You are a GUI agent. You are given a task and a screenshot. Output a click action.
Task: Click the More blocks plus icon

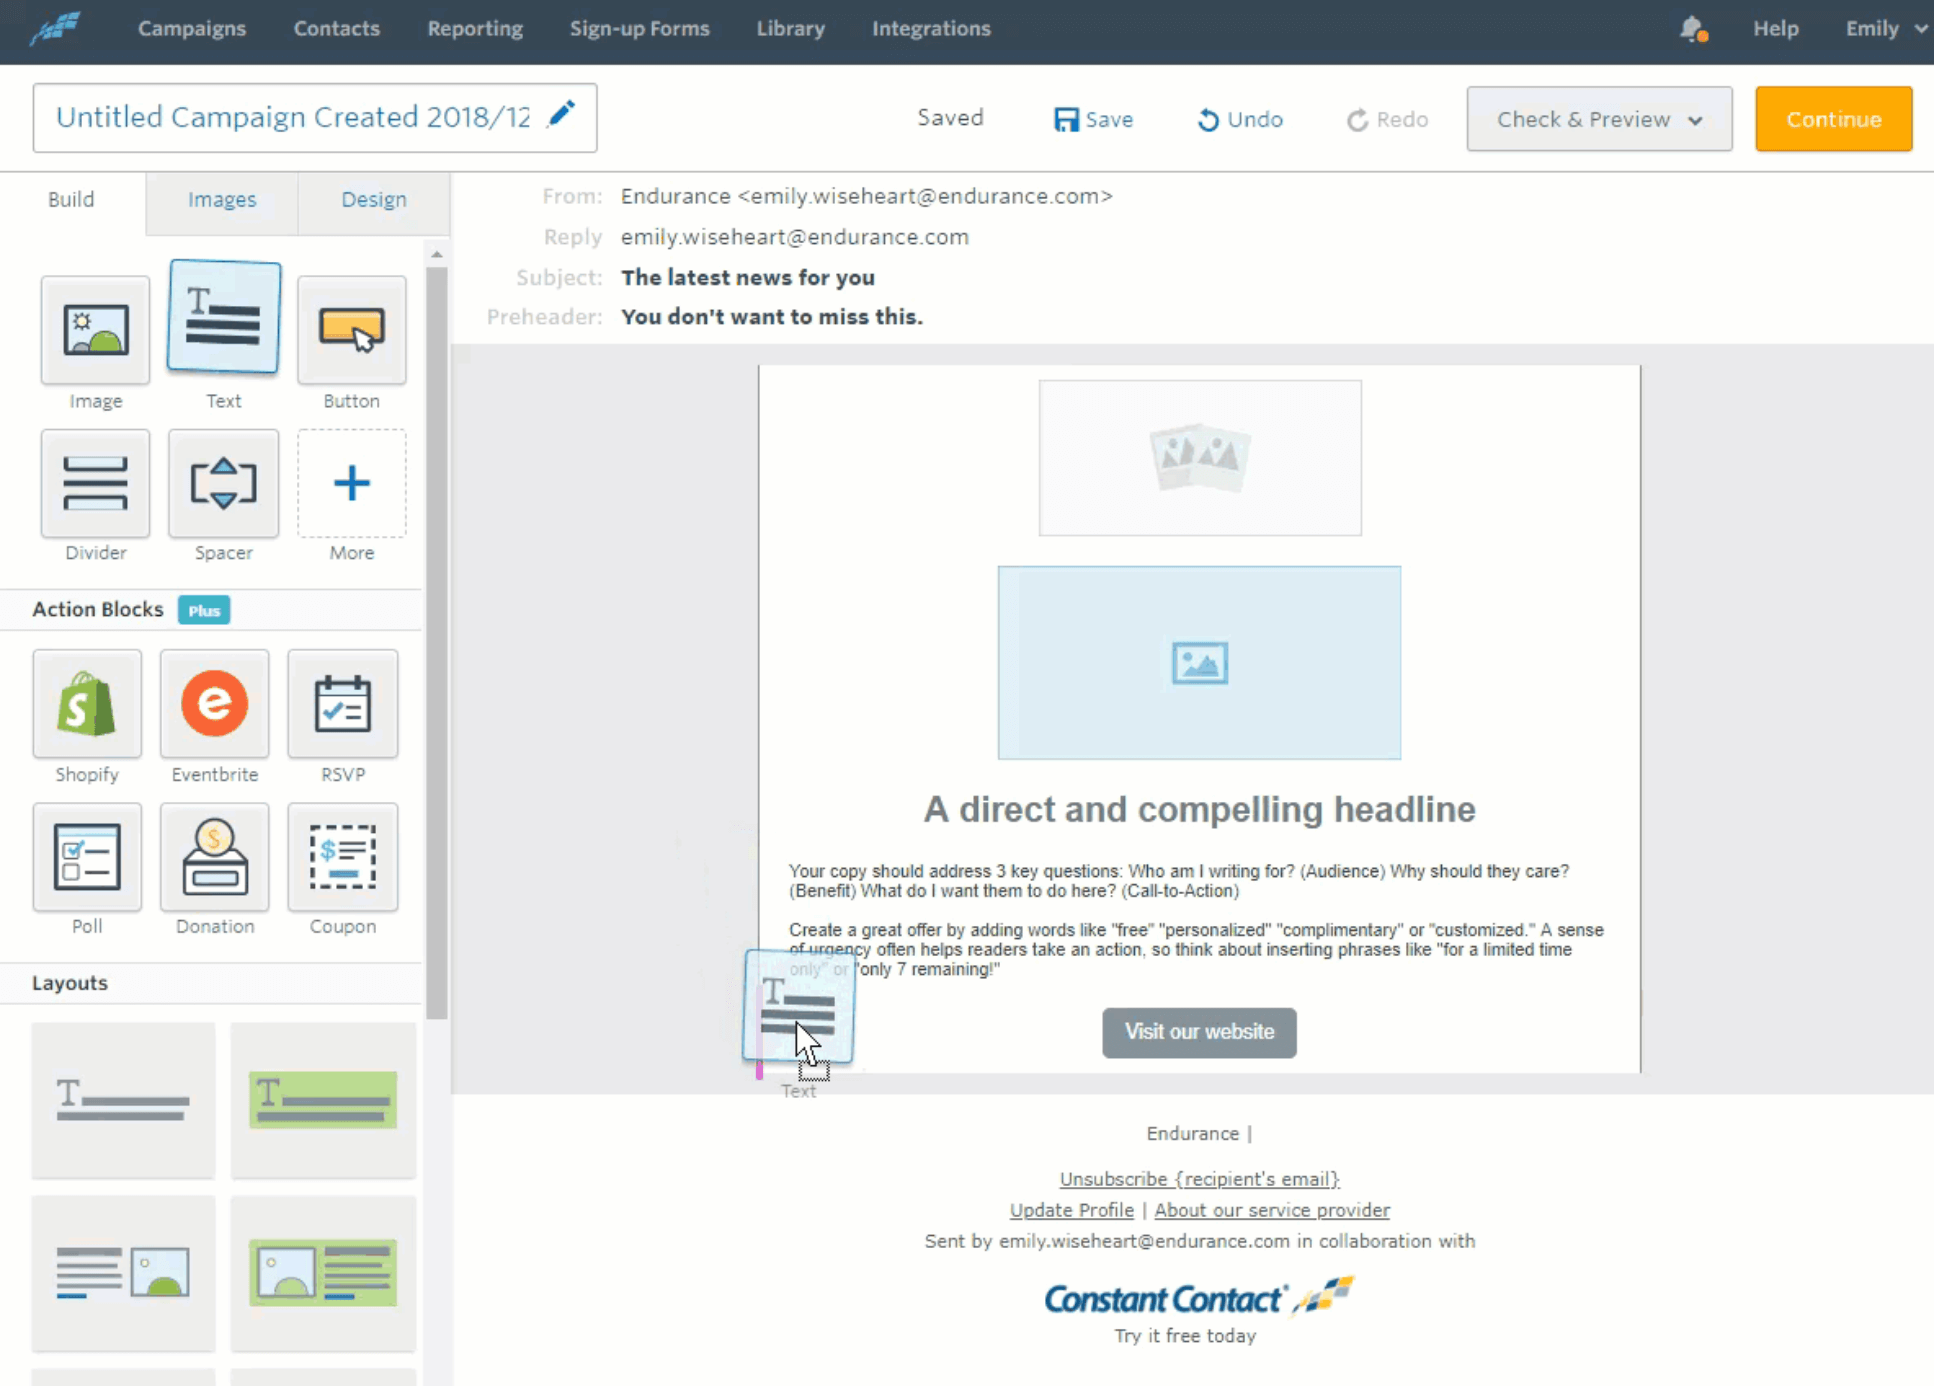(351, 483)
